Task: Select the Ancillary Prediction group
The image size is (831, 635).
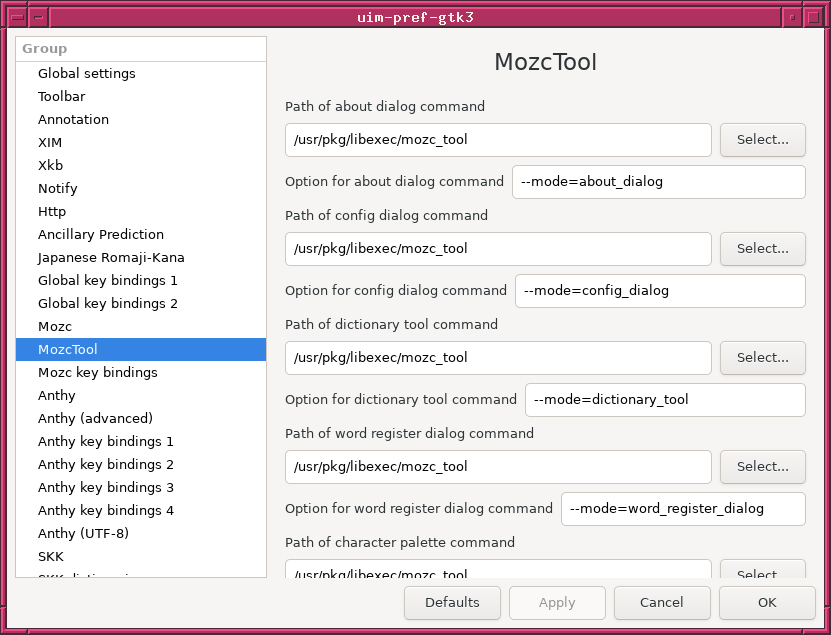Action: click(x=101, y=234)
